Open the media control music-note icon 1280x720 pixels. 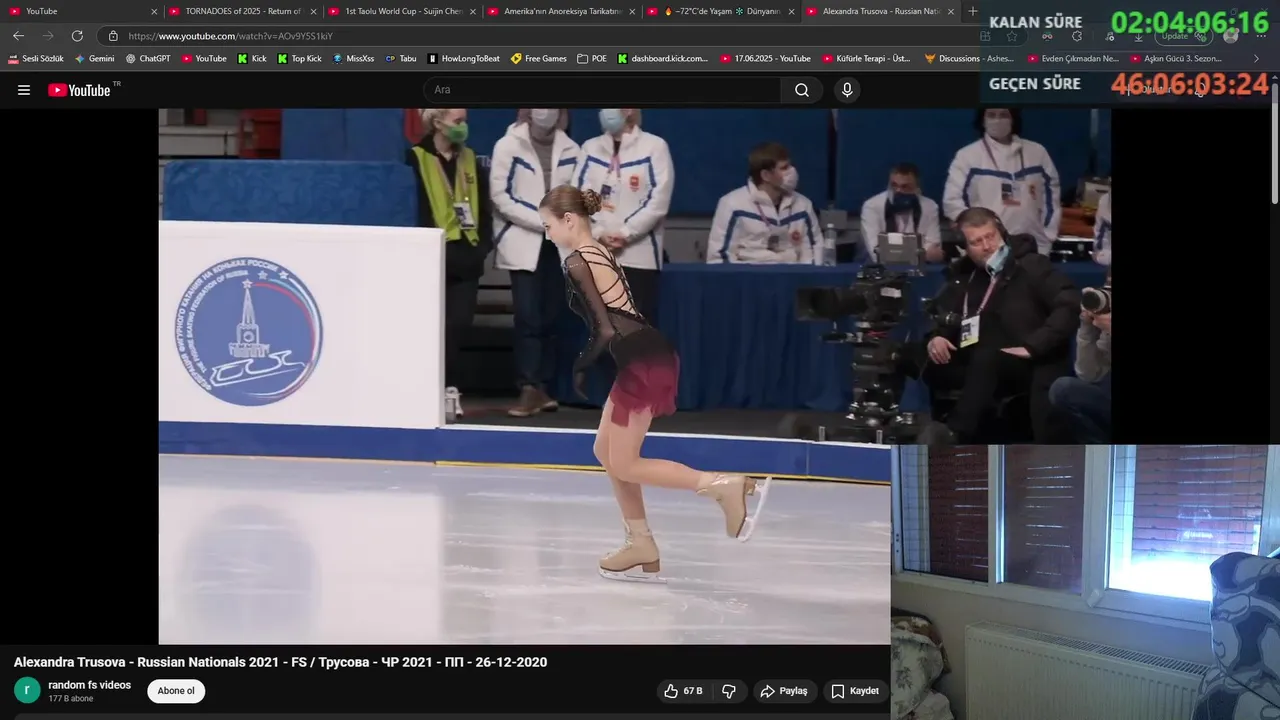[x=1110, y=36]
